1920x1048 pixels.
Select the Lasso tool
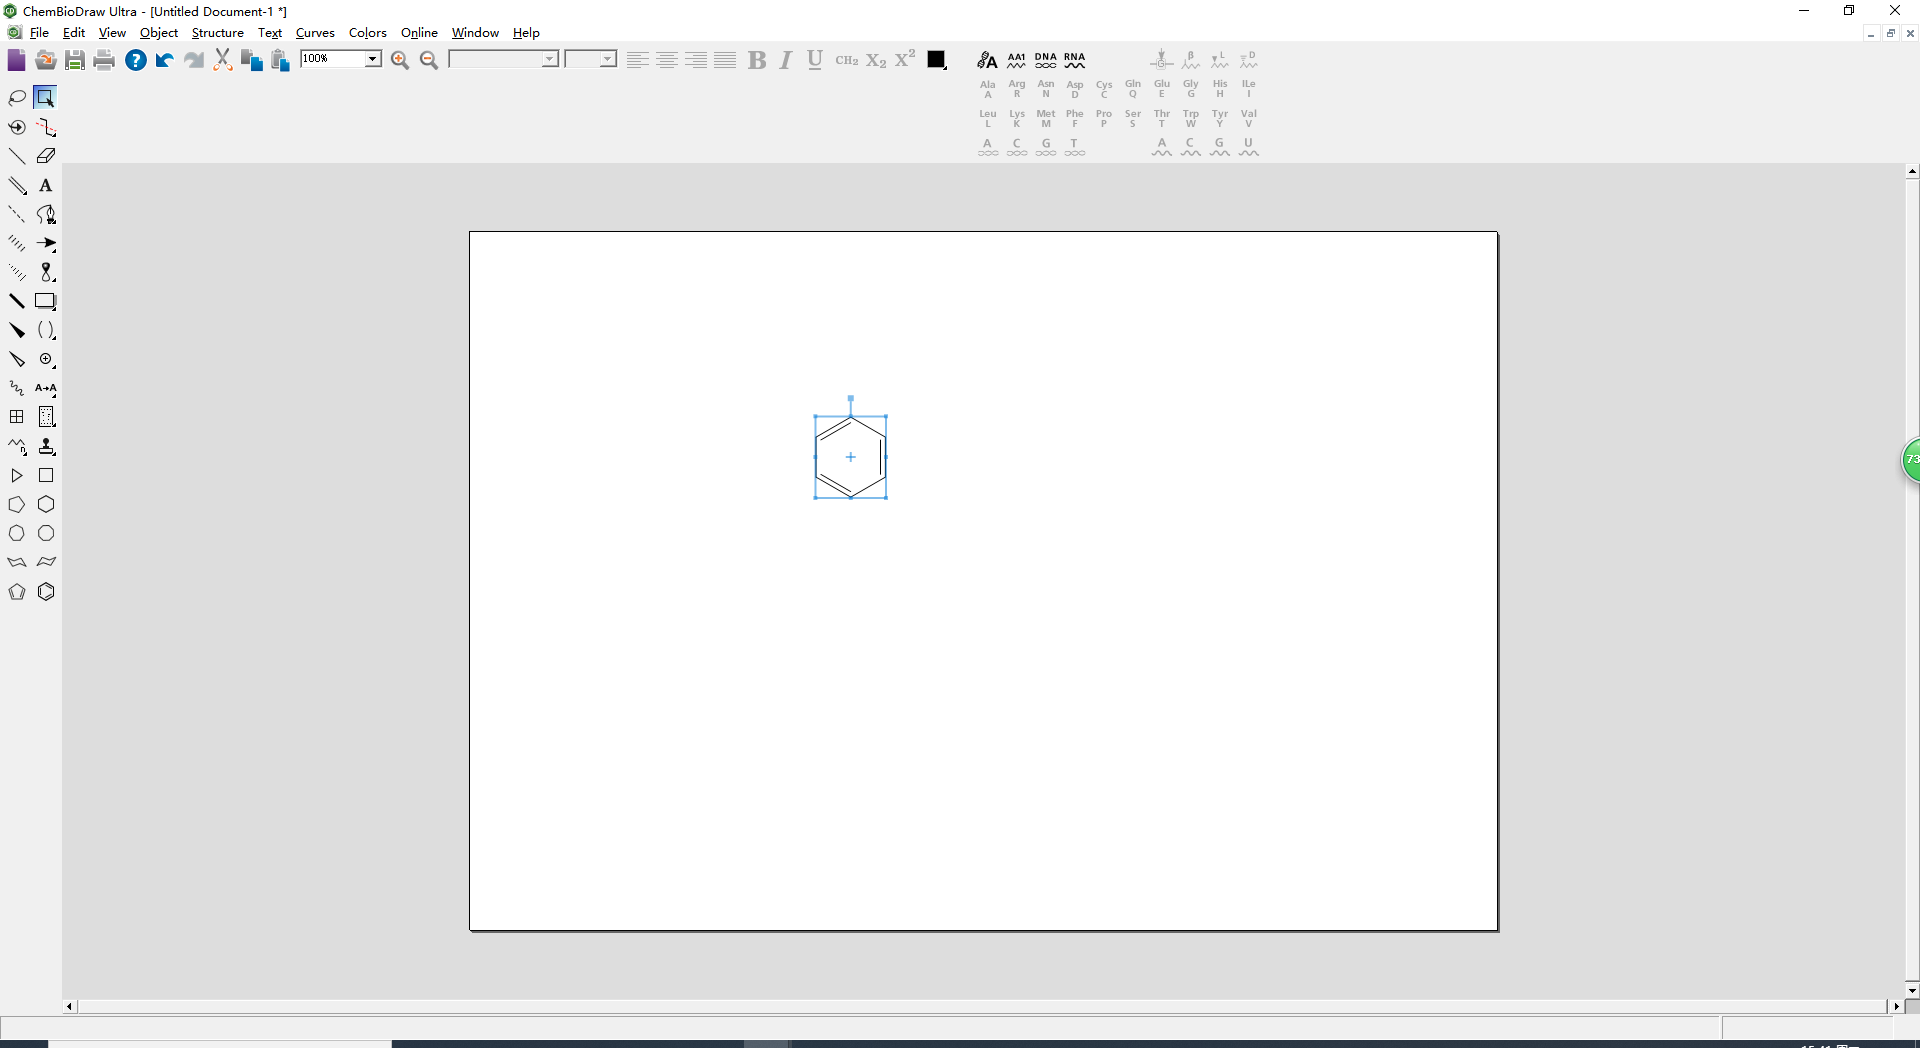click(x=17, y=98)
